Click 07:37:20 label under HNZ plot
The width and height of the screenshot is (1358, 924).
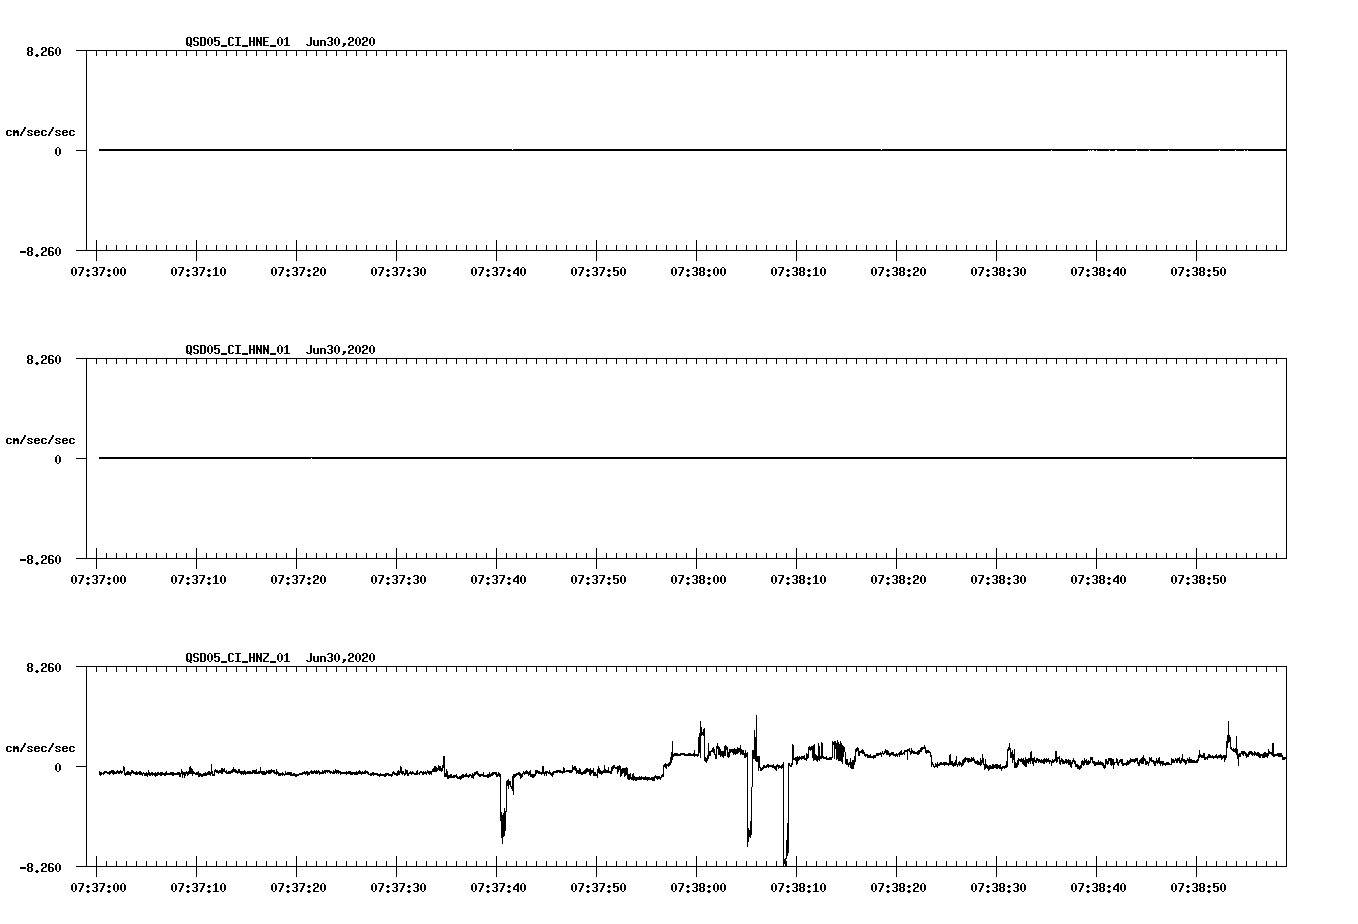click(x=298, y=887)
